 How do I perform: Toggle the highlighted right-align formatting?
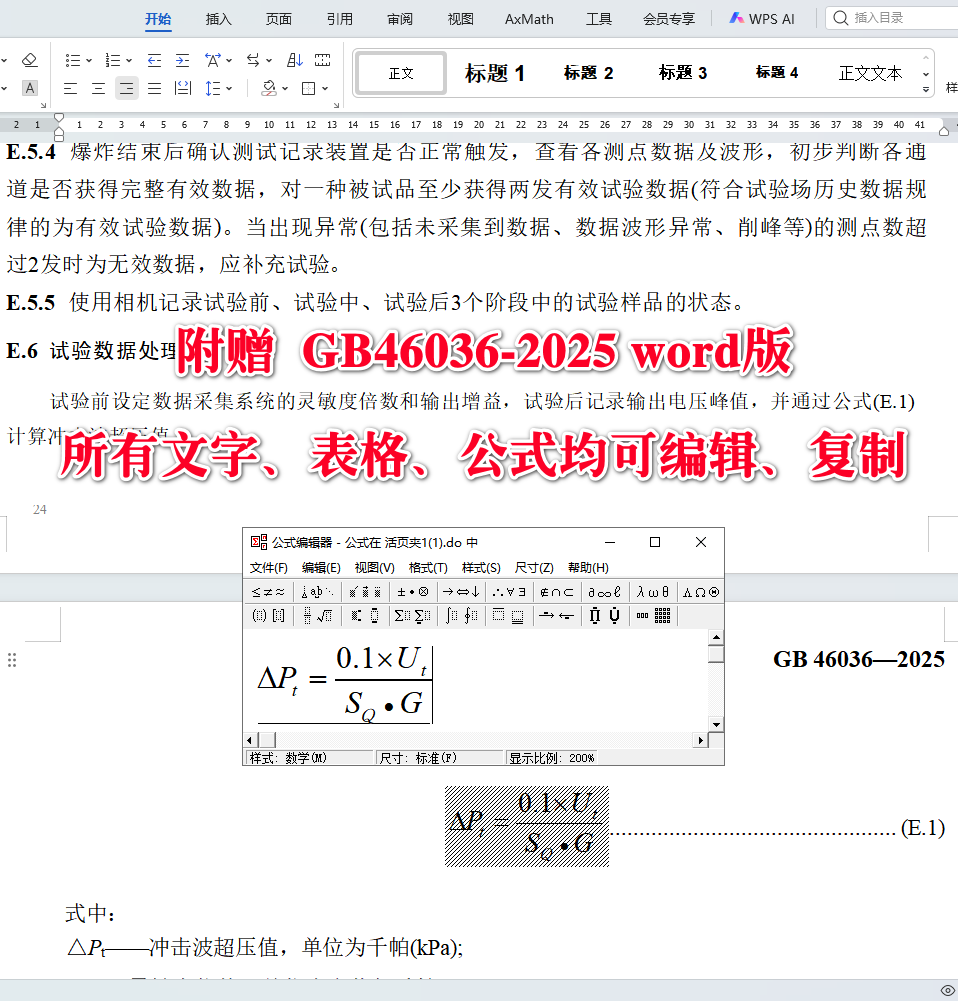tap(126, 88)
